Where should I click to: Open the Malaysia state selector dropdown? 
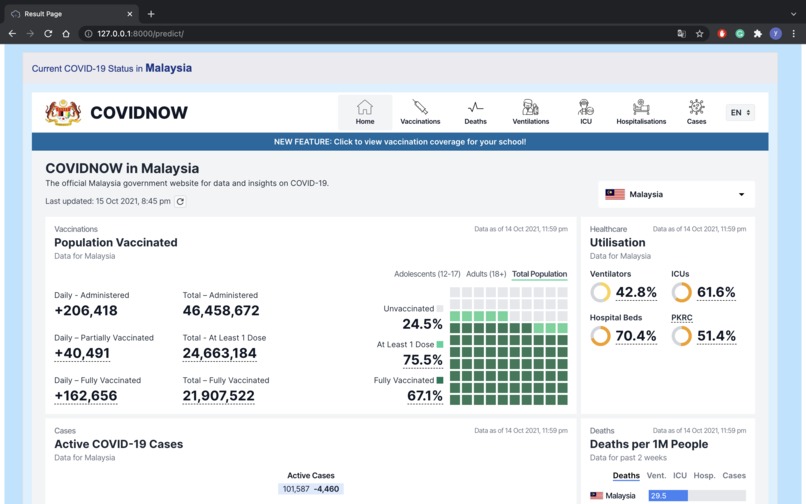[x=676, y=194]
